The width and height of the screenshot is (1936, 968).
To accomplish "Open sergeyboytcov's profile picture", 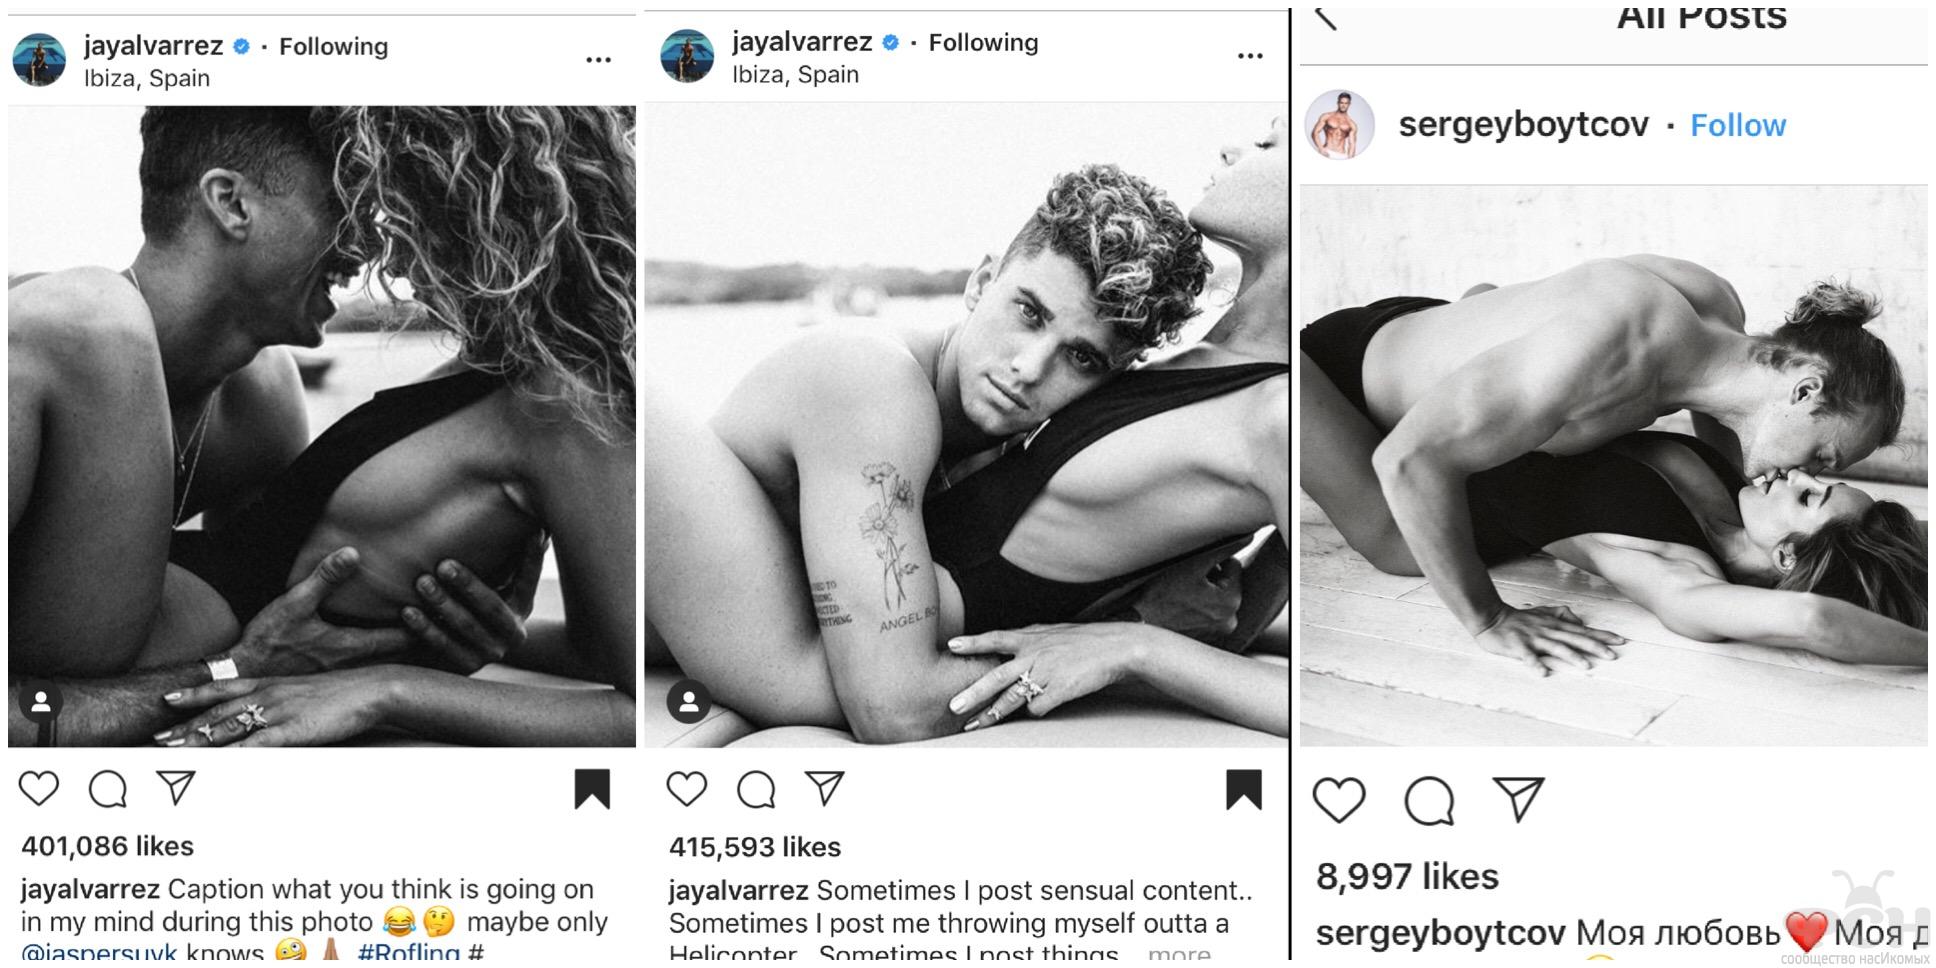I will [x=1340, y=125].
